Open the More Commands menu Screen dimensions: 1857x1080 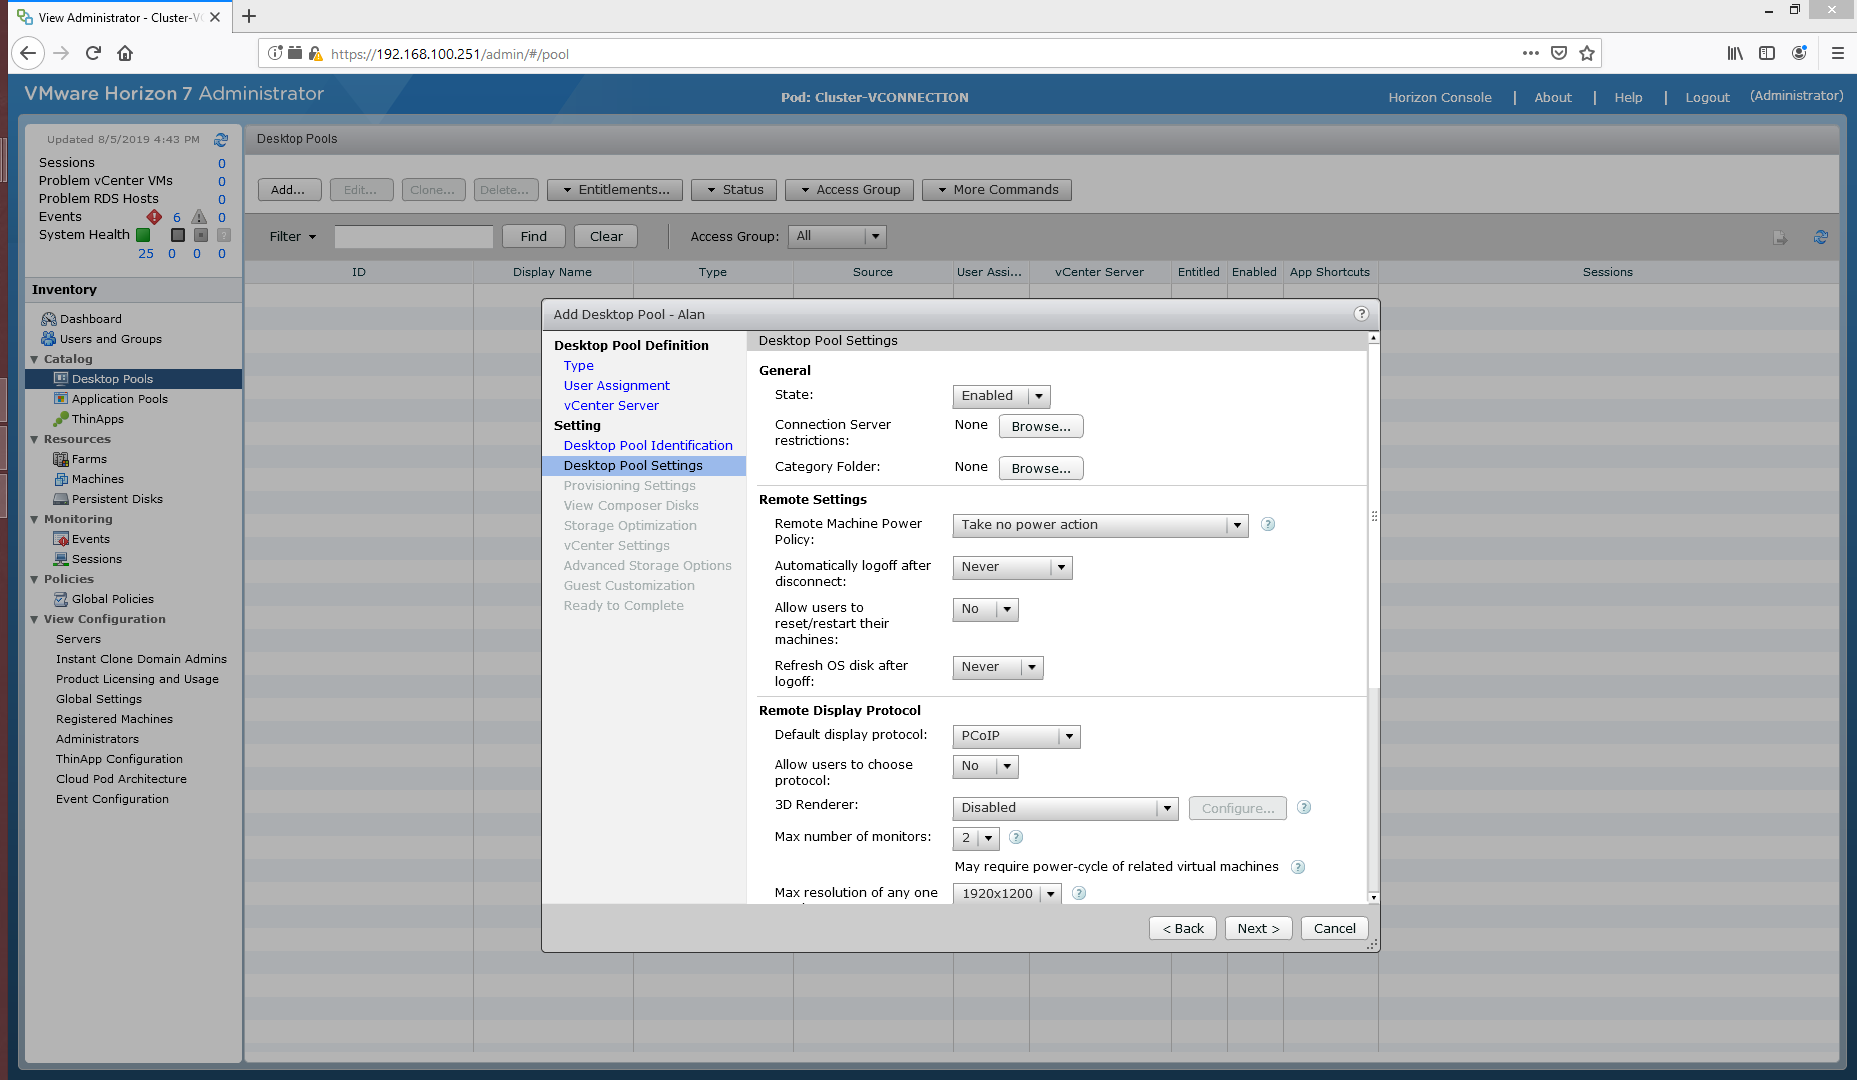(996, 190)
